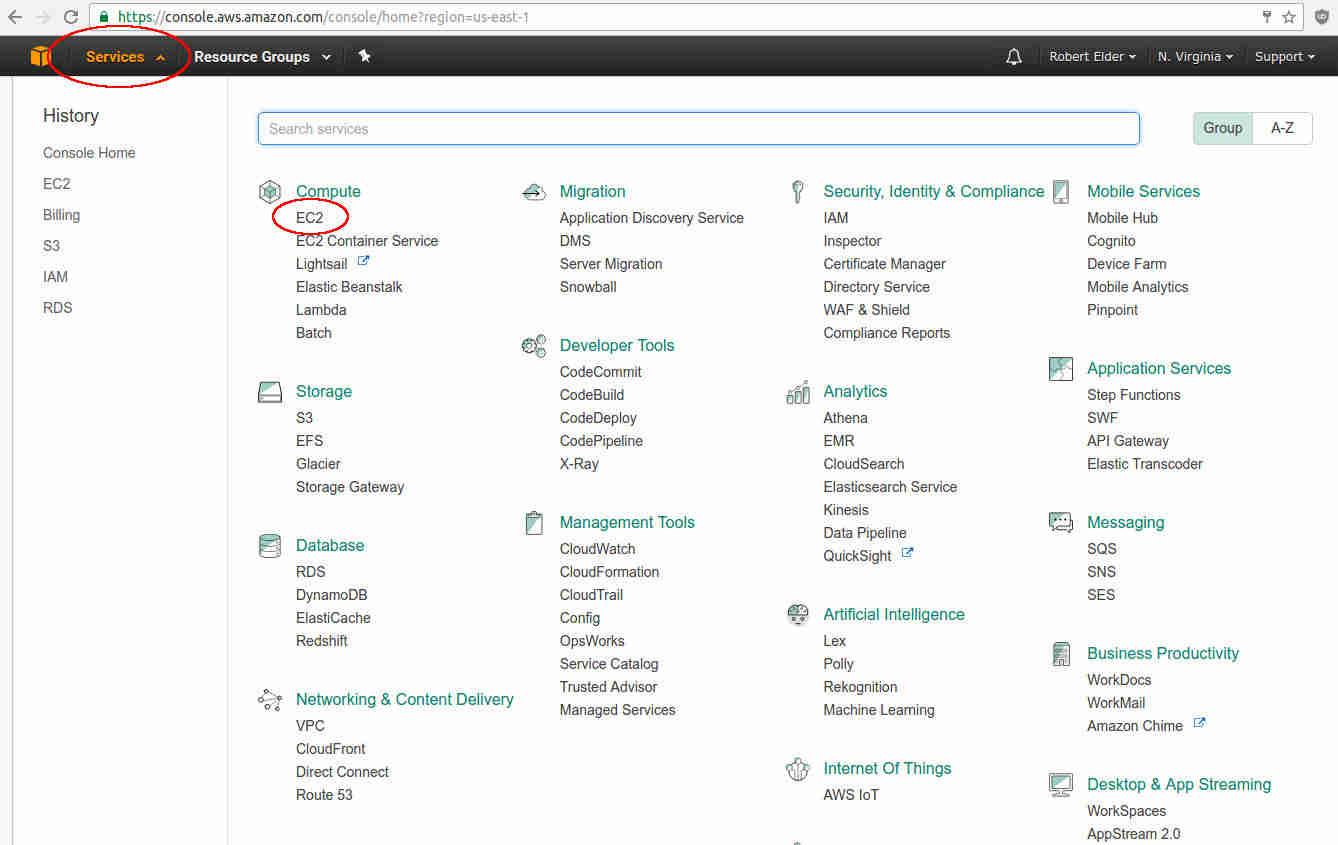Open Snowball under Migration
Screen dimensions: 1338x845
coord(588,287)
